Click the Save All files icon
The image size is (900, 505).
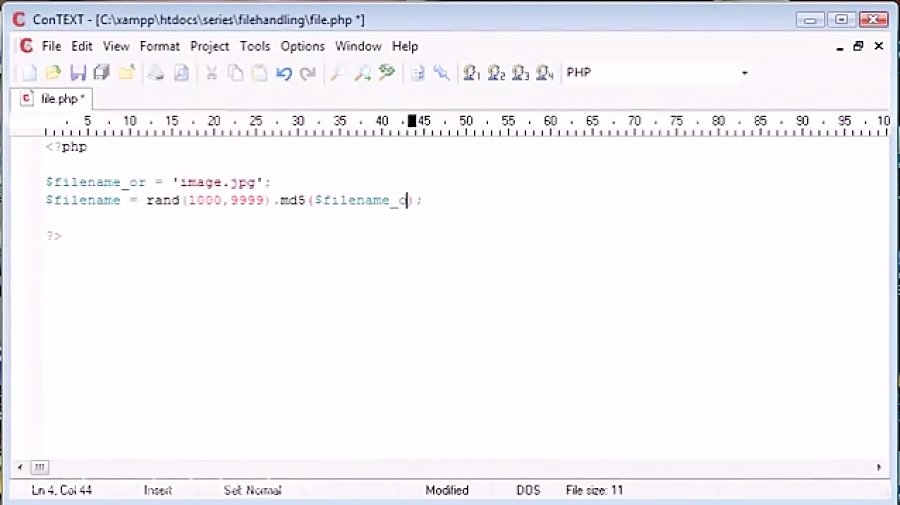(x=102, y=73)
